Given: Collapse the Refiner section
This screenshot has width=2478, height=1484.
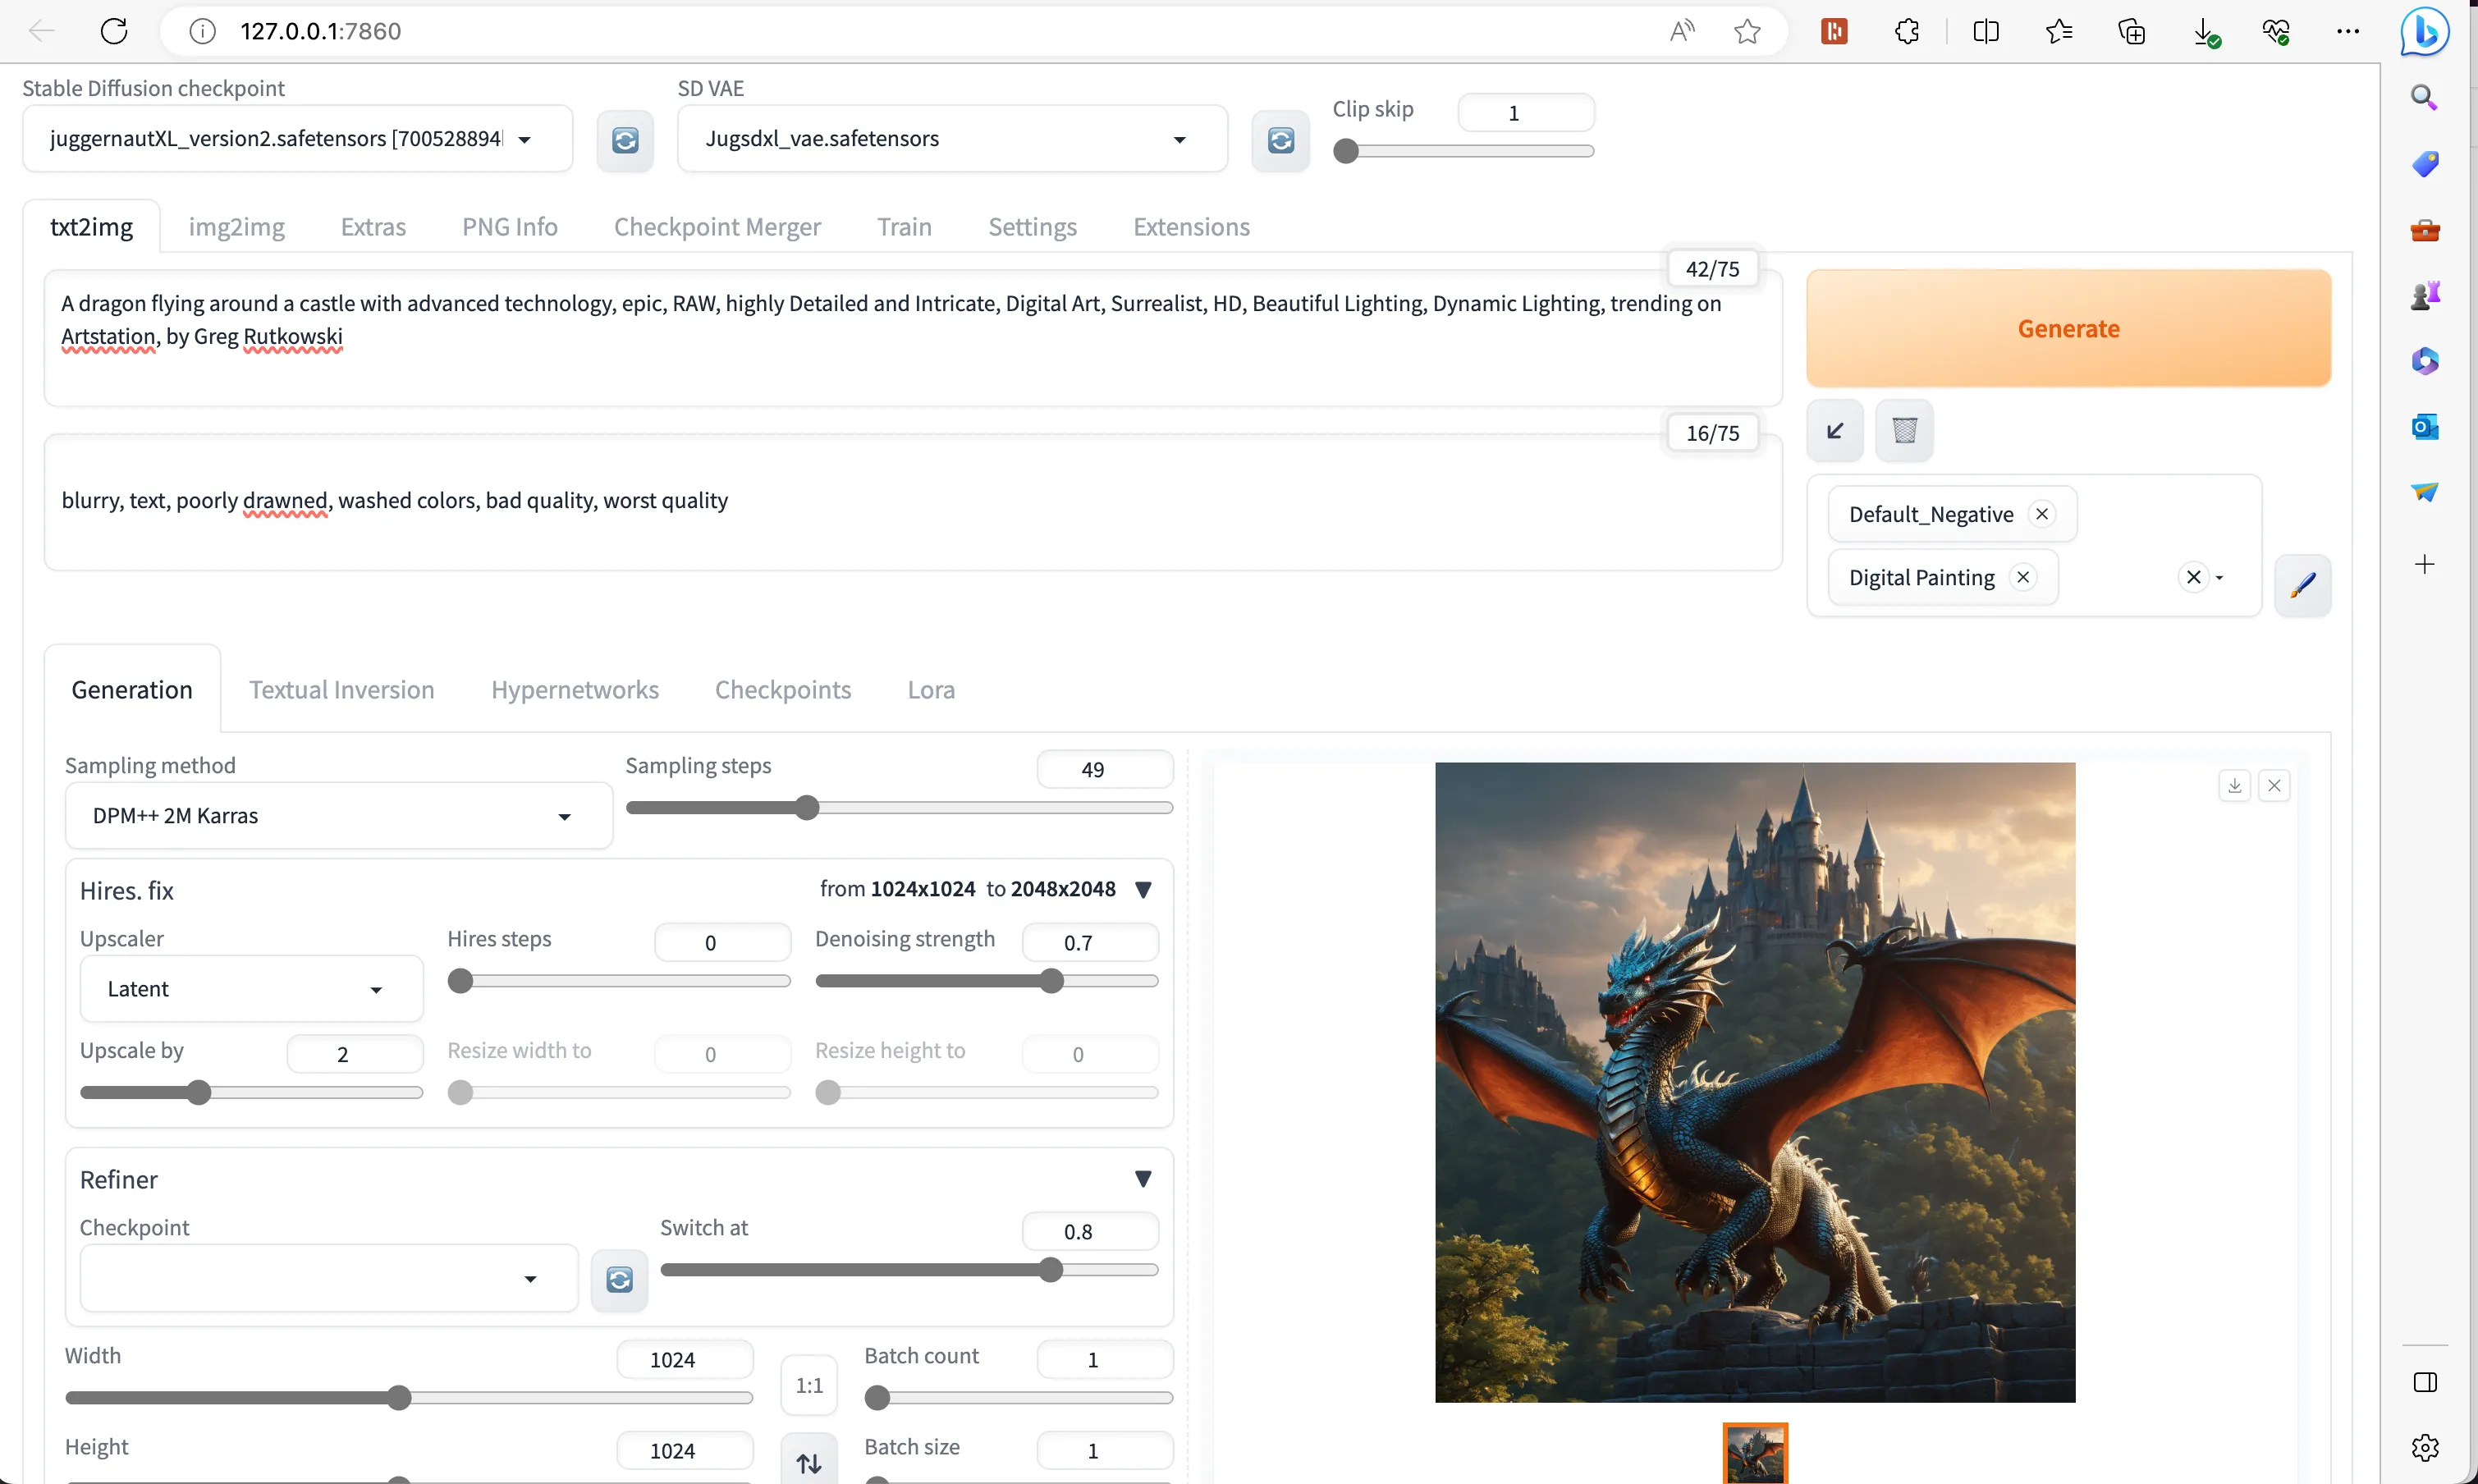Looking at the screenshot, I should coord(1143,1179).
